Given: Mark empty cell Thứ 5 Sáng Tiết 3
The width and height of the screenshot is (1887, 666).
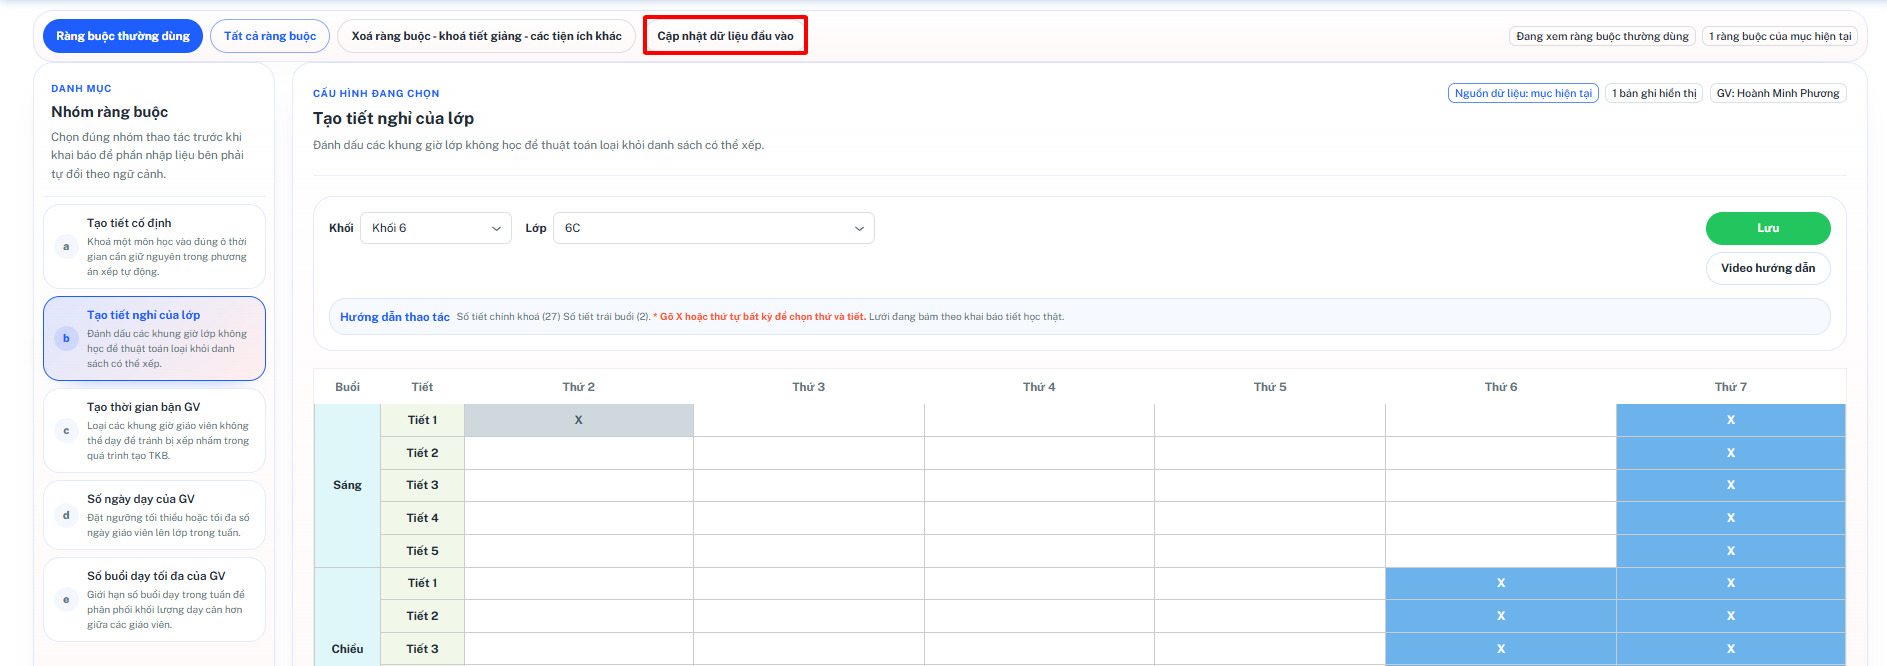Looking at the screenshot, I should tap(1270, 485).
